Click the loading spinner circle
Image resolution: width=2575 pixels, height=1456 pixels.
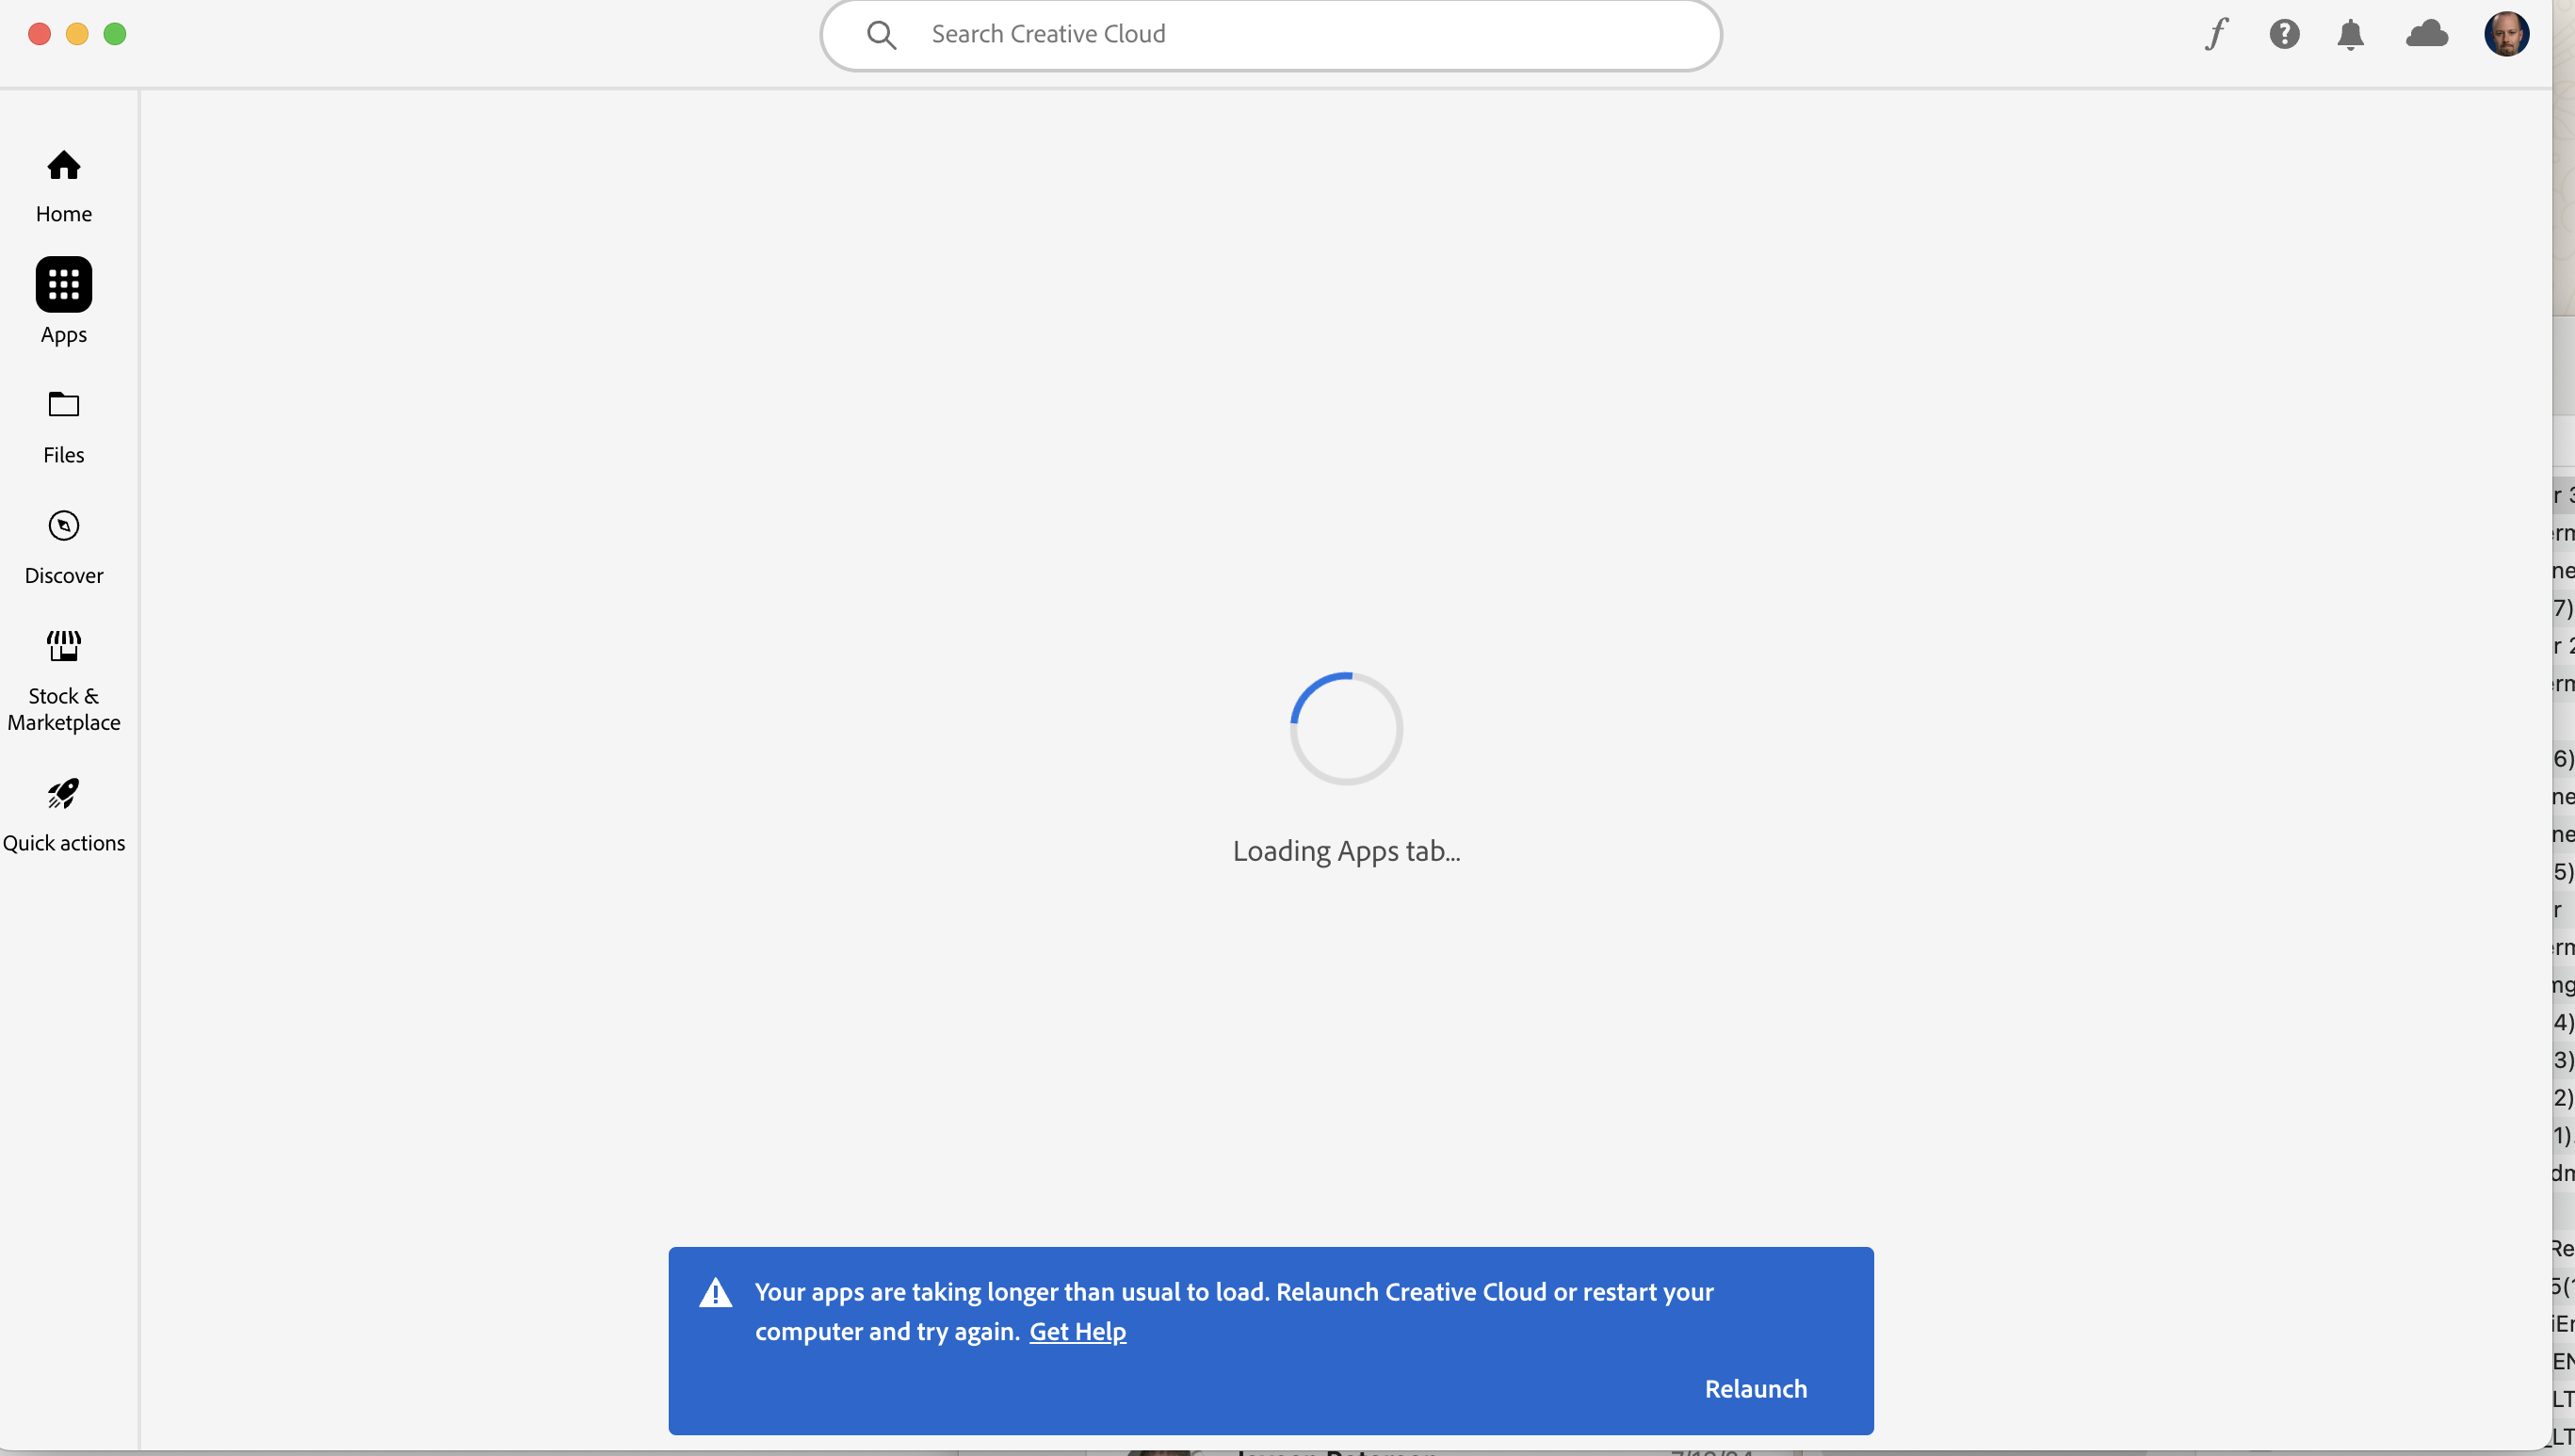point(1346,728)
